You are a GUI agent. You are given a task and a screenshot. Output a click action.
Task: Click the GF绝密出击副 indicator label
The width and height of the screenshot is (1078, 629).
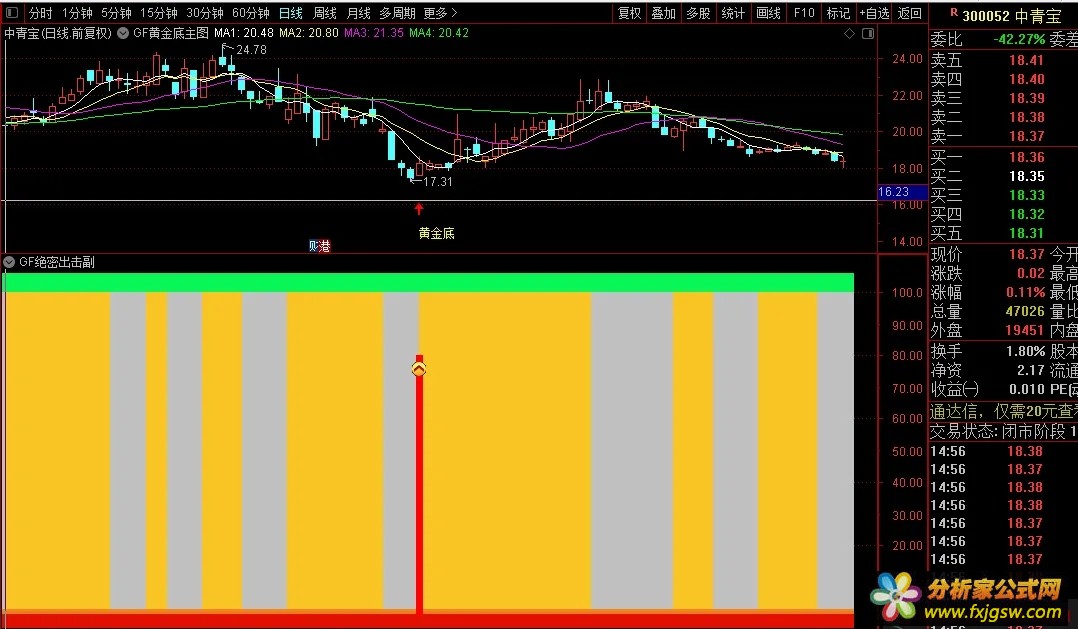pos(57,262)
